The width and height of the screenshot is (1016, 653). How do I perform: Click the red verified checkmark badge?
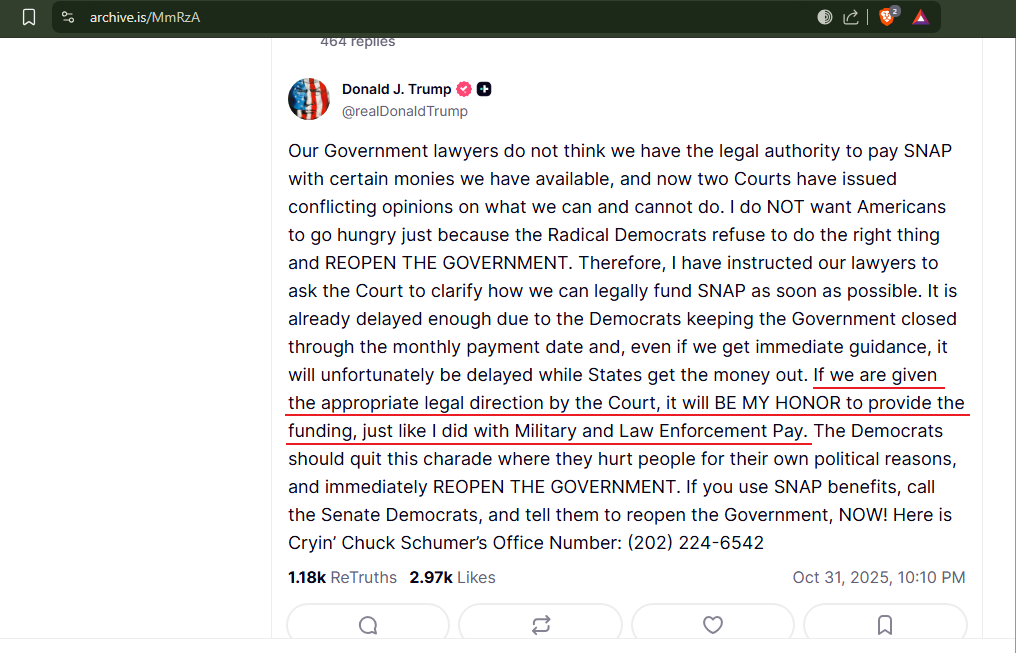(x=464, y=89)
